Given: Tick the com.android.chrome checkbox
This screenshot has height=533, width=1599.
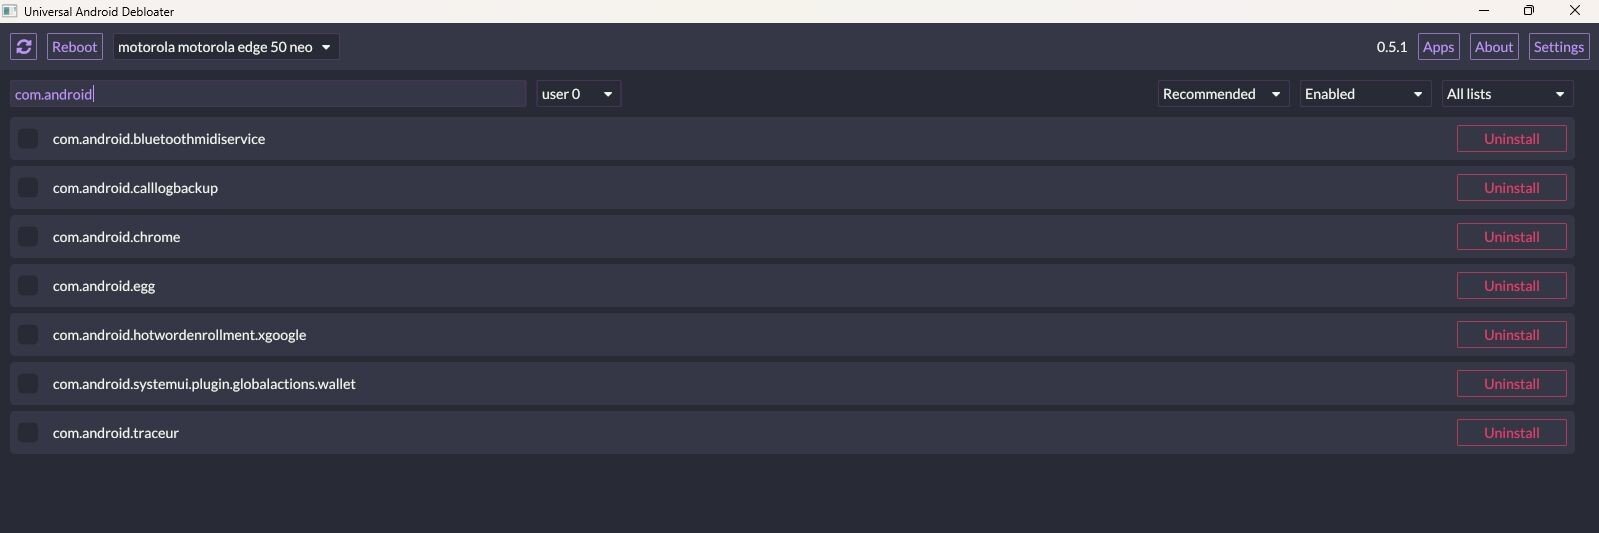Looking at the screenshot, I should 28,237.
